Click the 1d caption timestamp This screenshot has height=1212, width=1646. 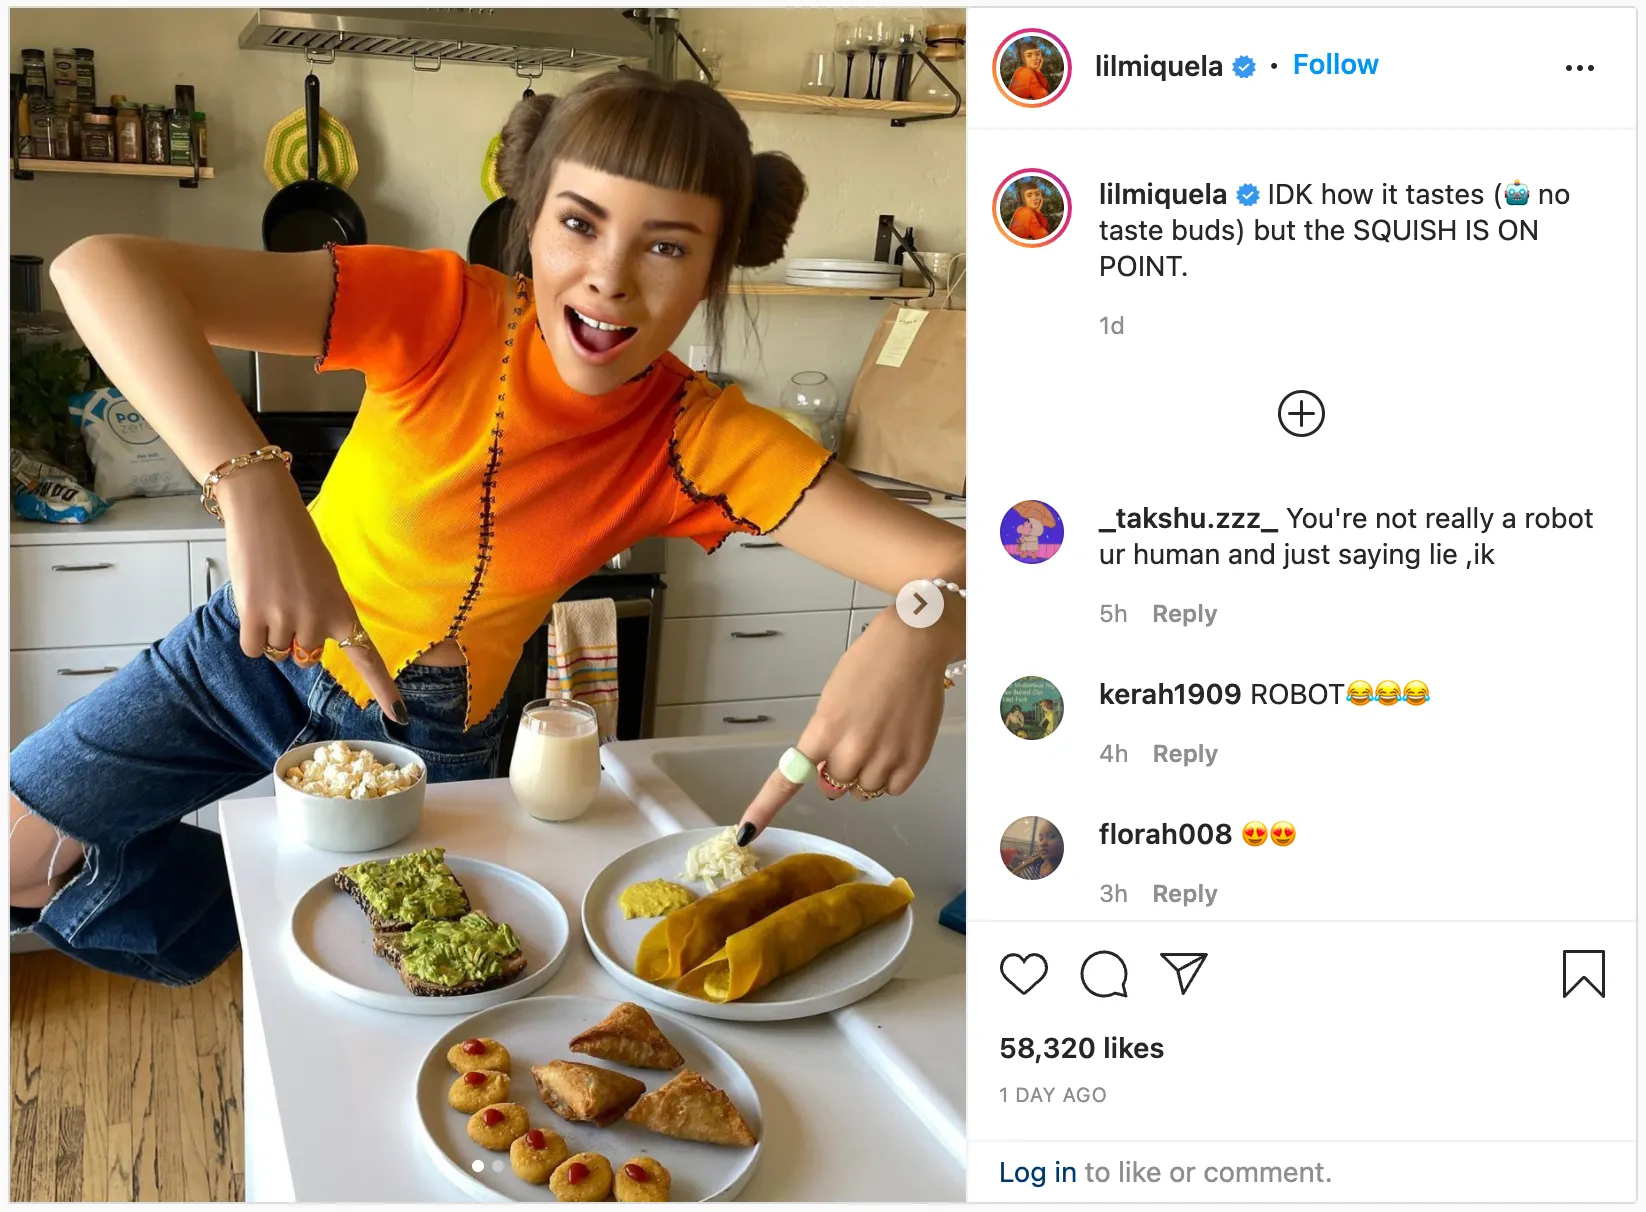pos(1111,324)
